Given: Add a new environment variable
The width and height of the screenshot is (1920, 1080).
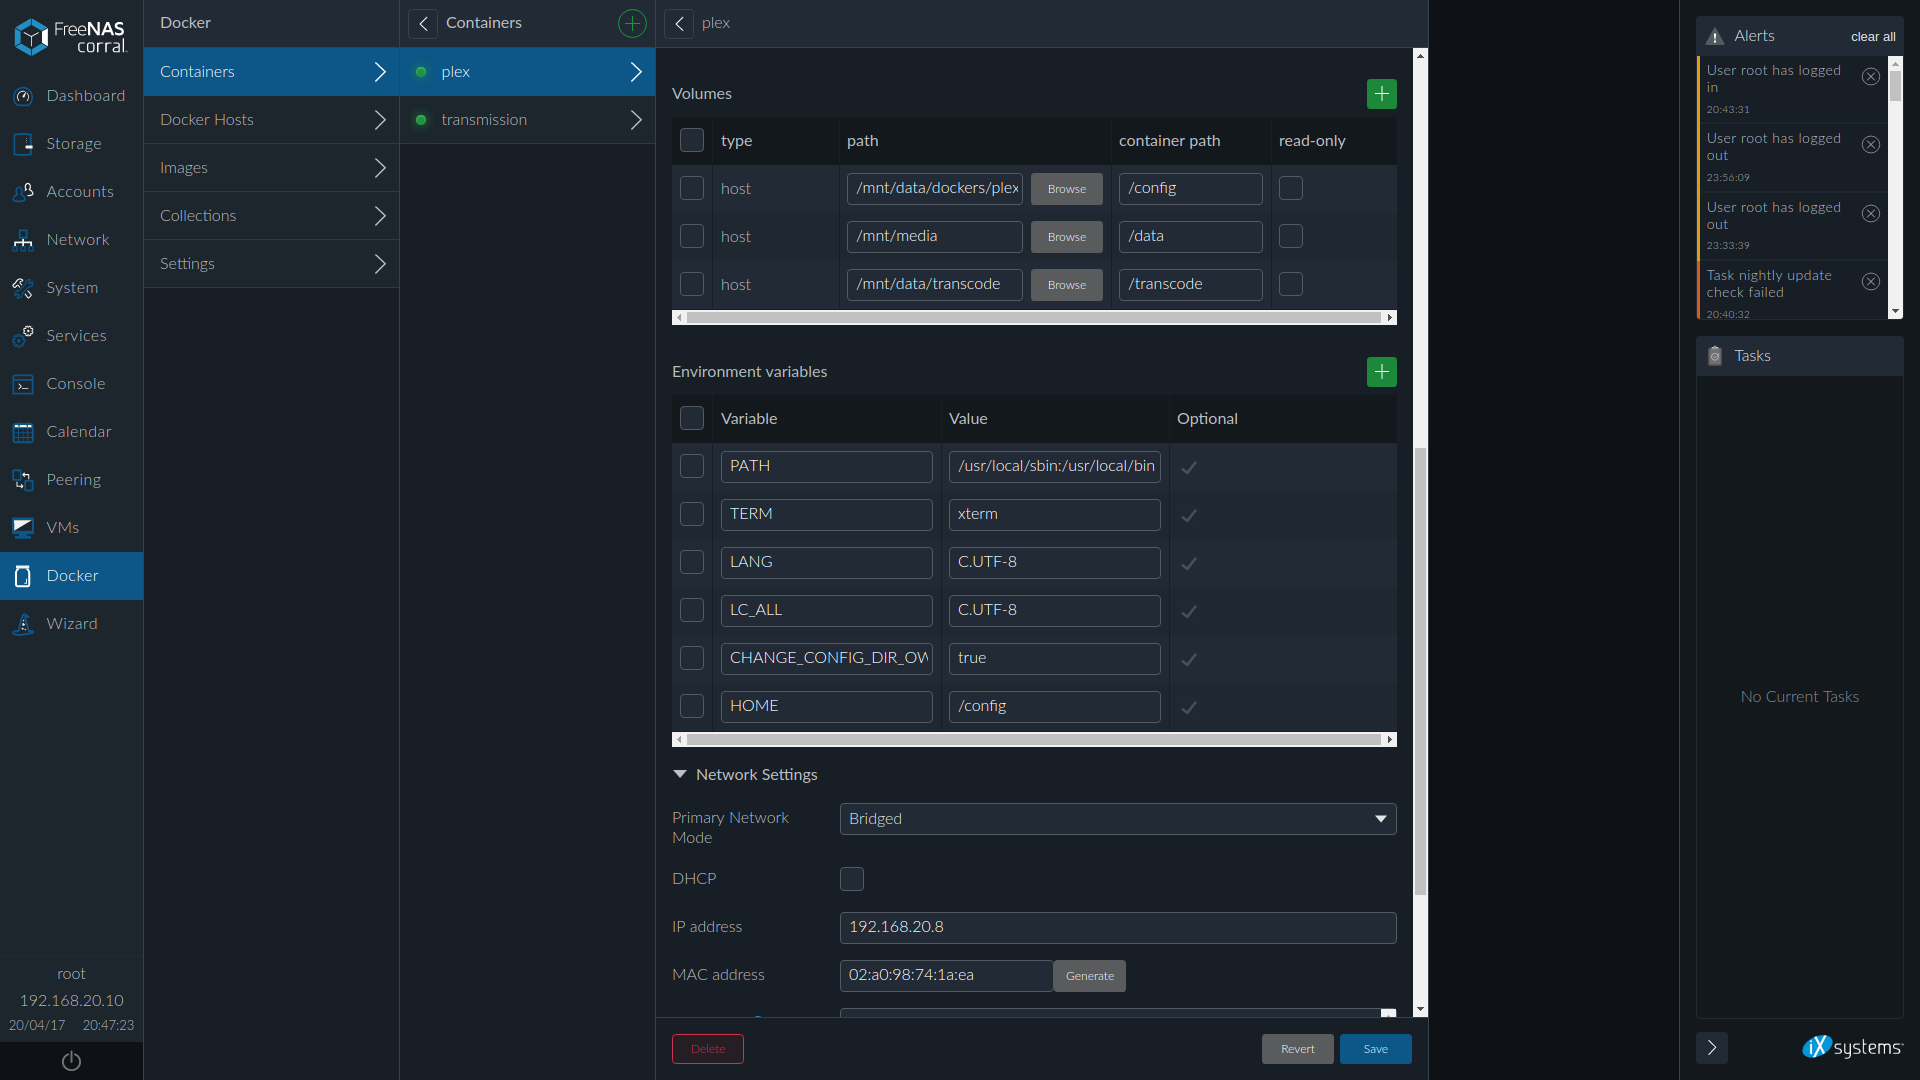Looking at the screenshot, I should pos(1381,372).
